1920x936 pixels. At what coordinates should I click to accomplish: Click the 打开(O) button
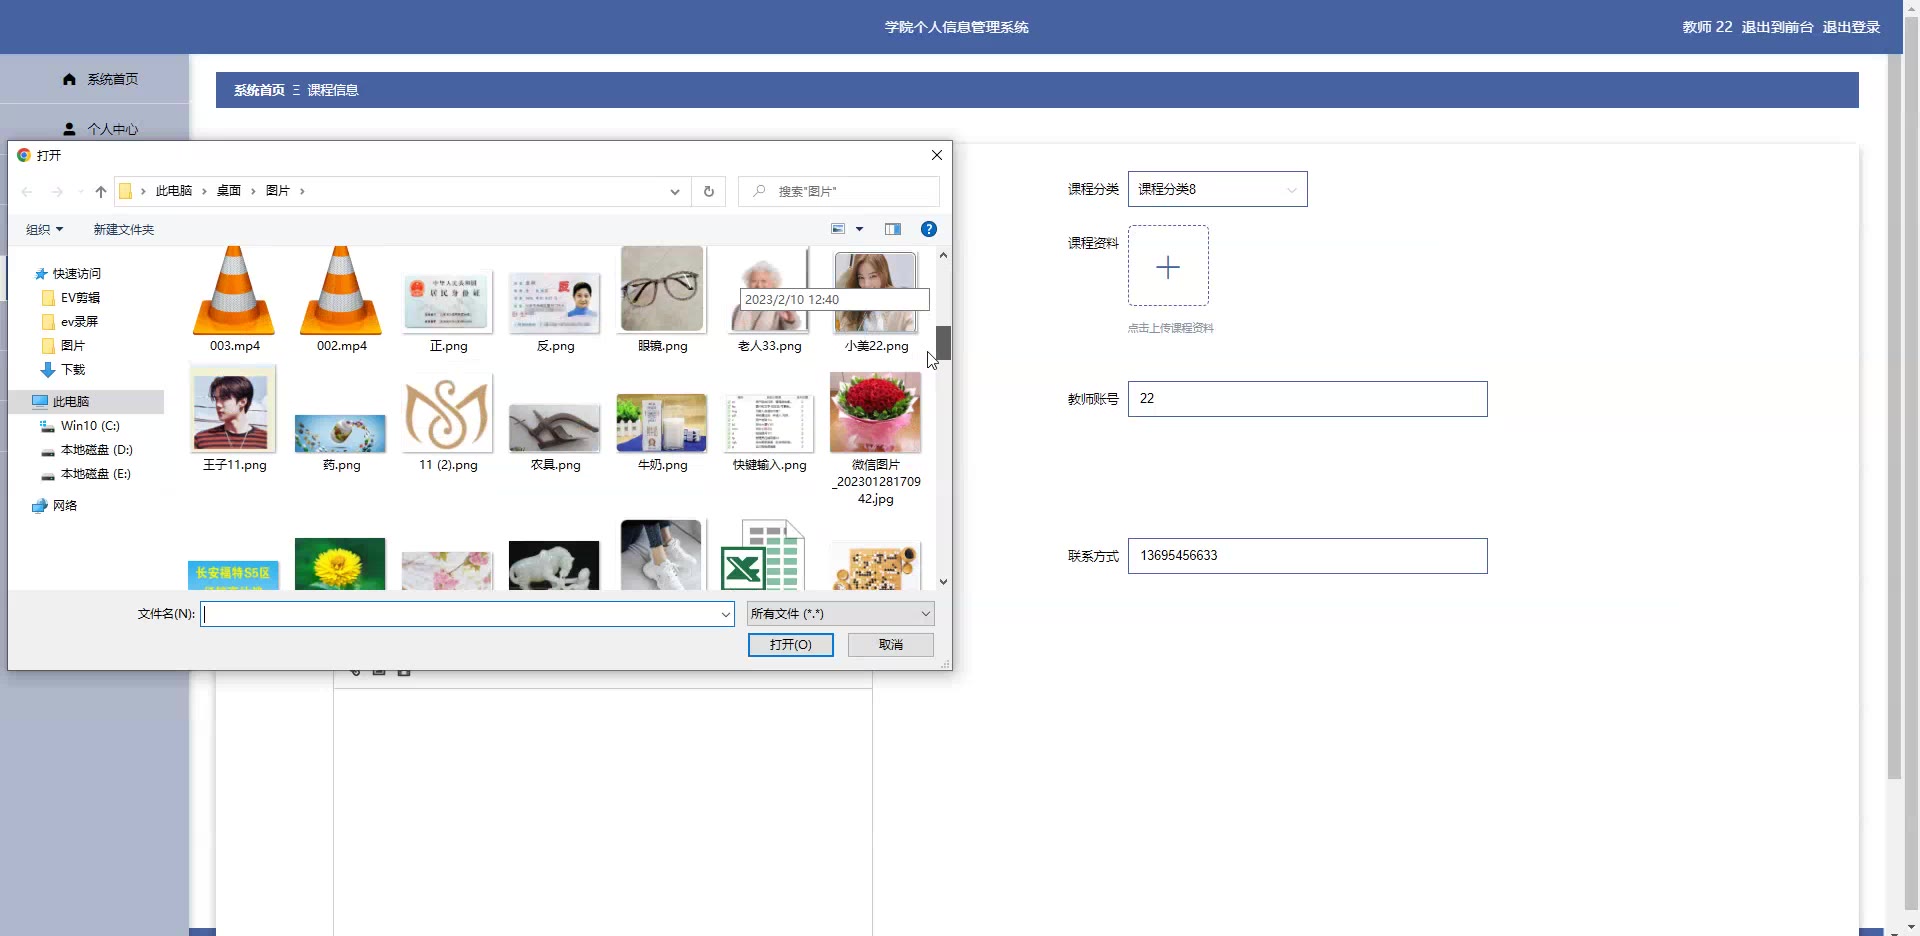coord(790,645)
